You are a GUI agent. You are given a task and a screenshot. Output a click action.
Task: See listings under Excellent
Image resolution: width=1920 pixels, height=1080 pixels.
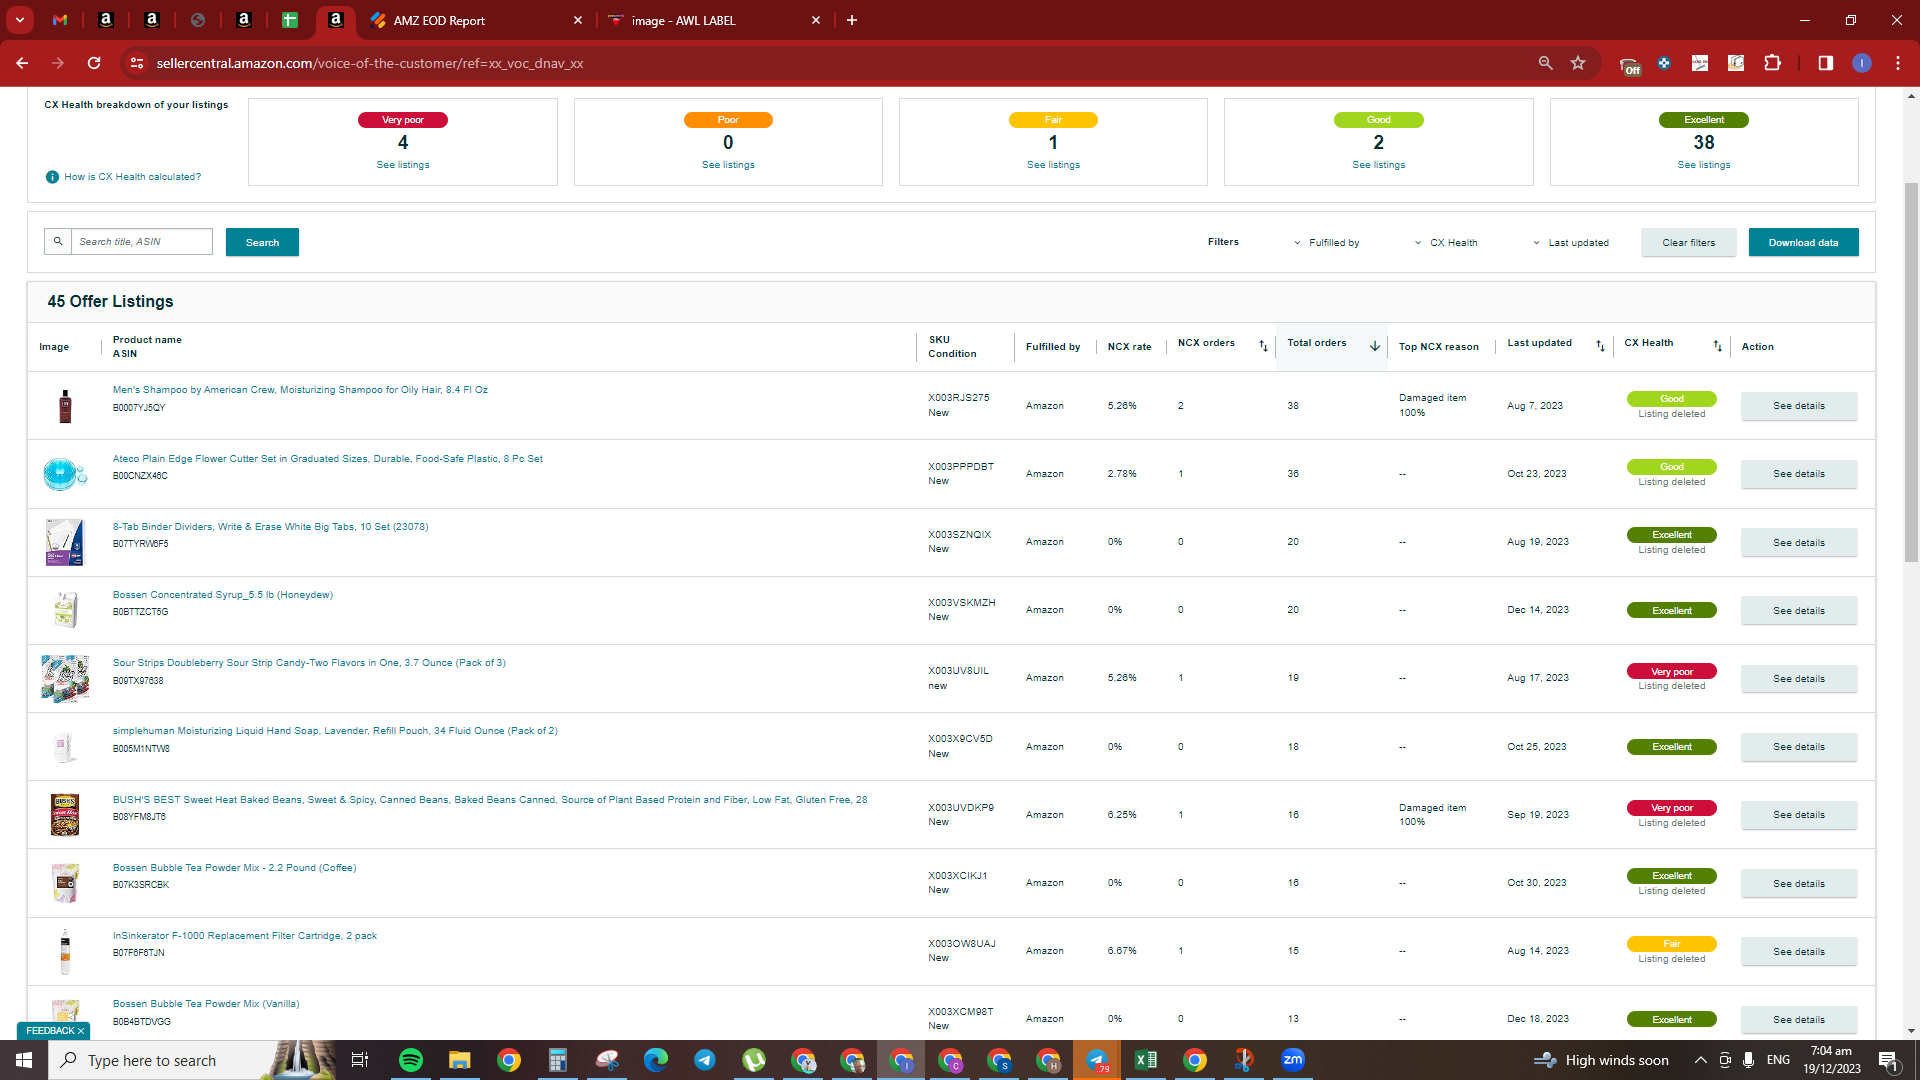pyautogui.click(x=1704, y=165)
